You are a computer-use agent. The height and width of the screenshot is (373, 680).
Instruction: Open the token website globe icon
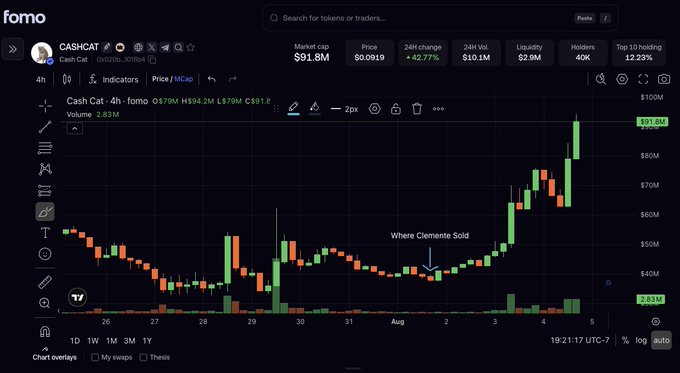click(138, 47)
